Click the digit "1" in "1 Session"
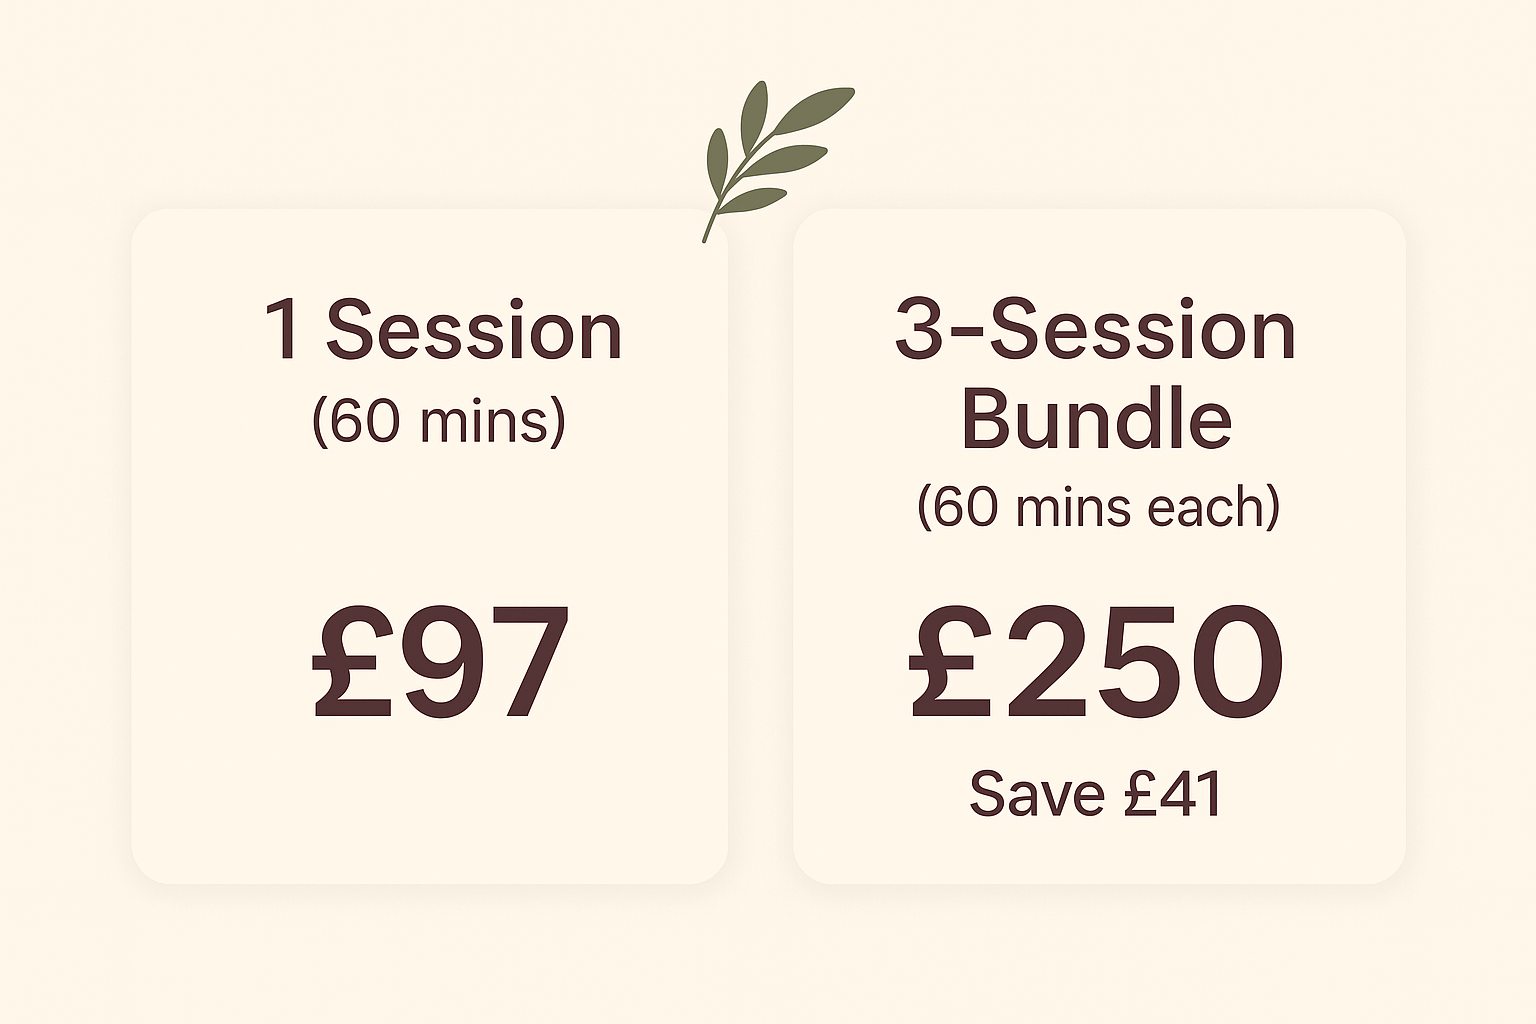 [283, 330]
